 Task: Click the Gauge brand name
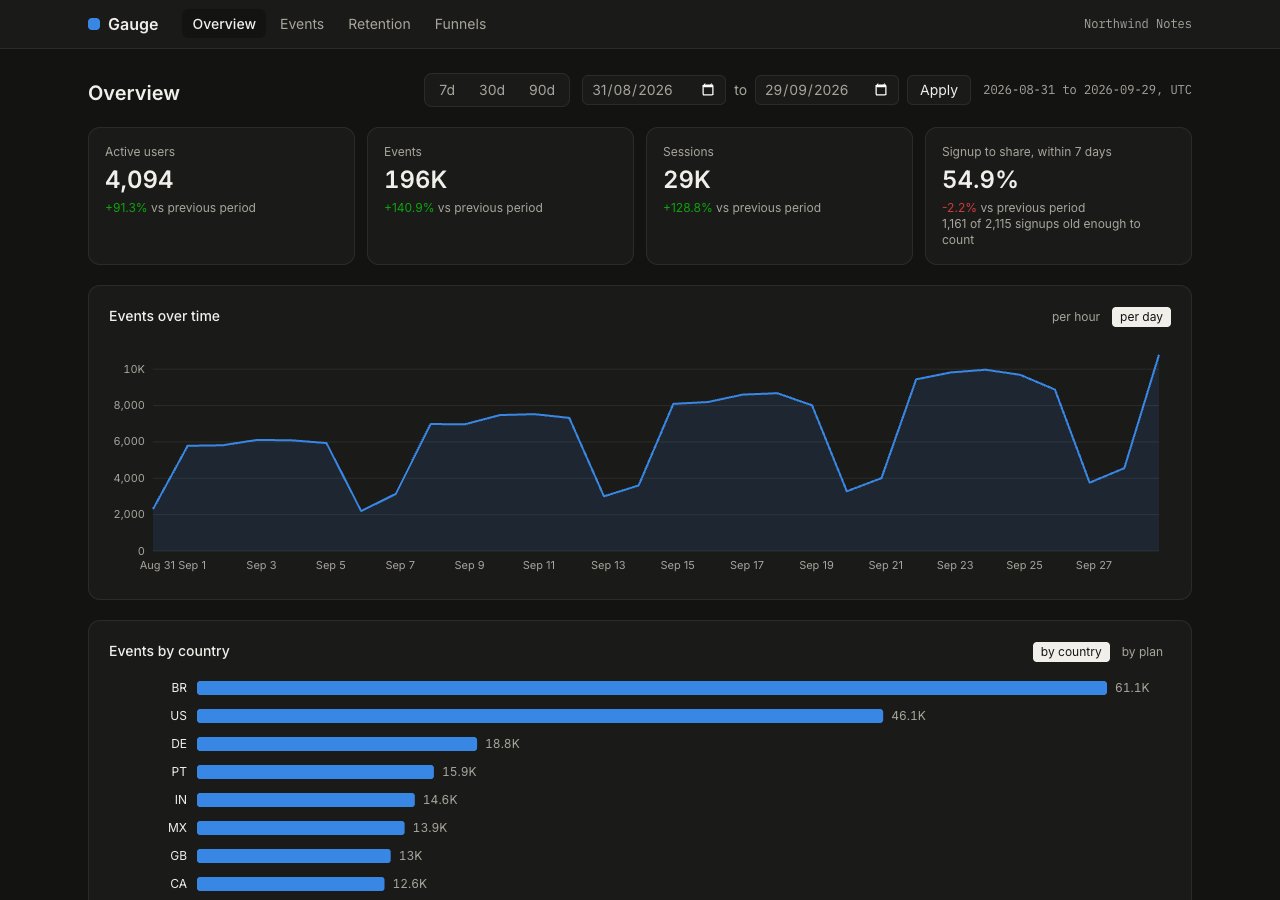pos(133,24)
